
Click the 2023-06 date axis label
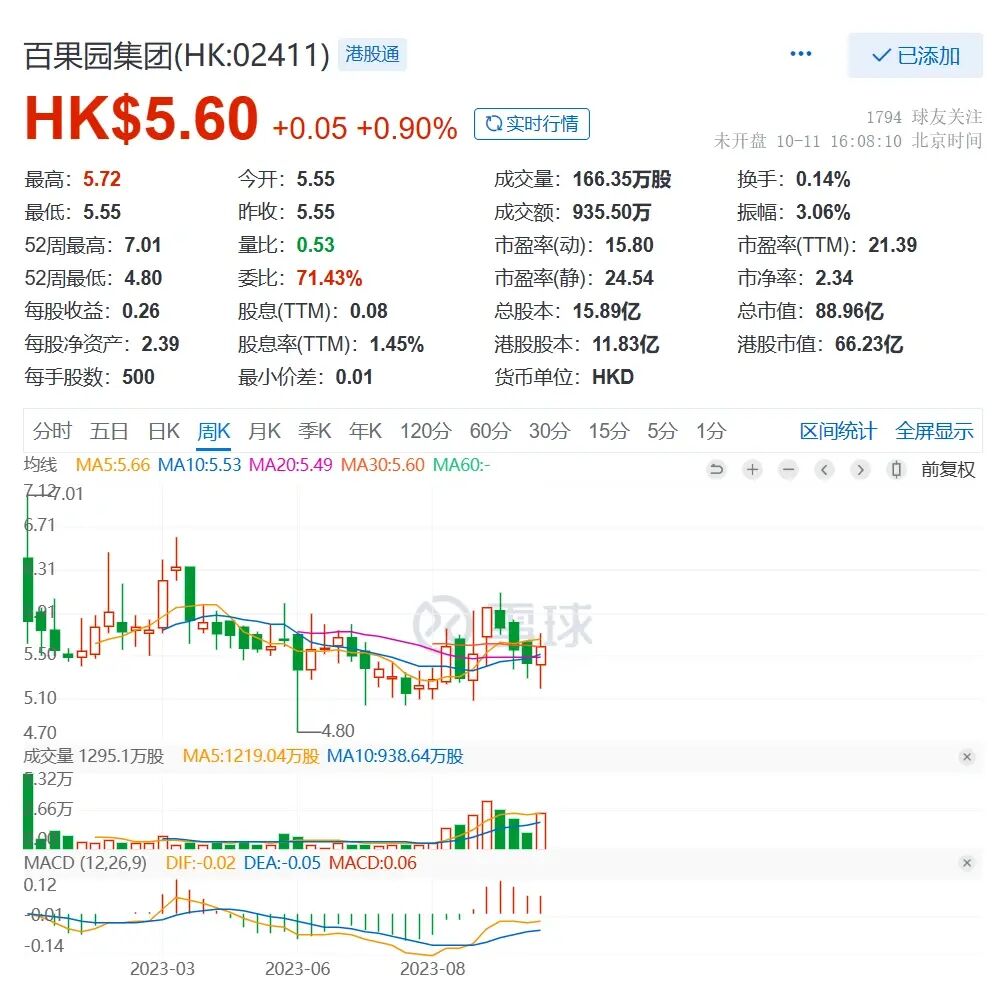coord(298,968)
